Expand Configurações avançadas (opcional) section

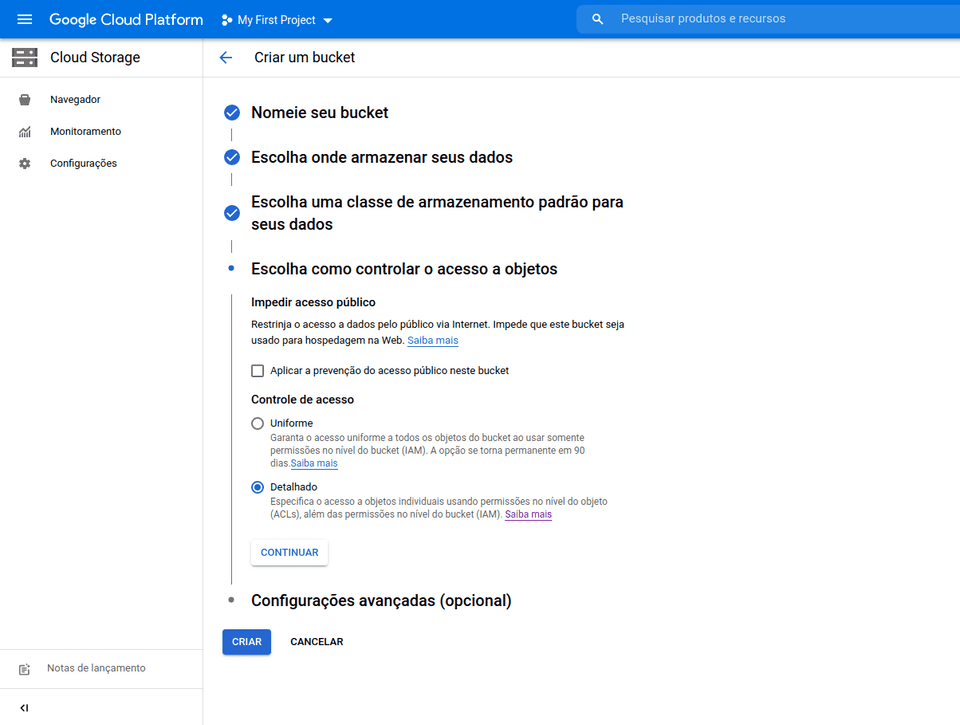[x=381, y=601]
